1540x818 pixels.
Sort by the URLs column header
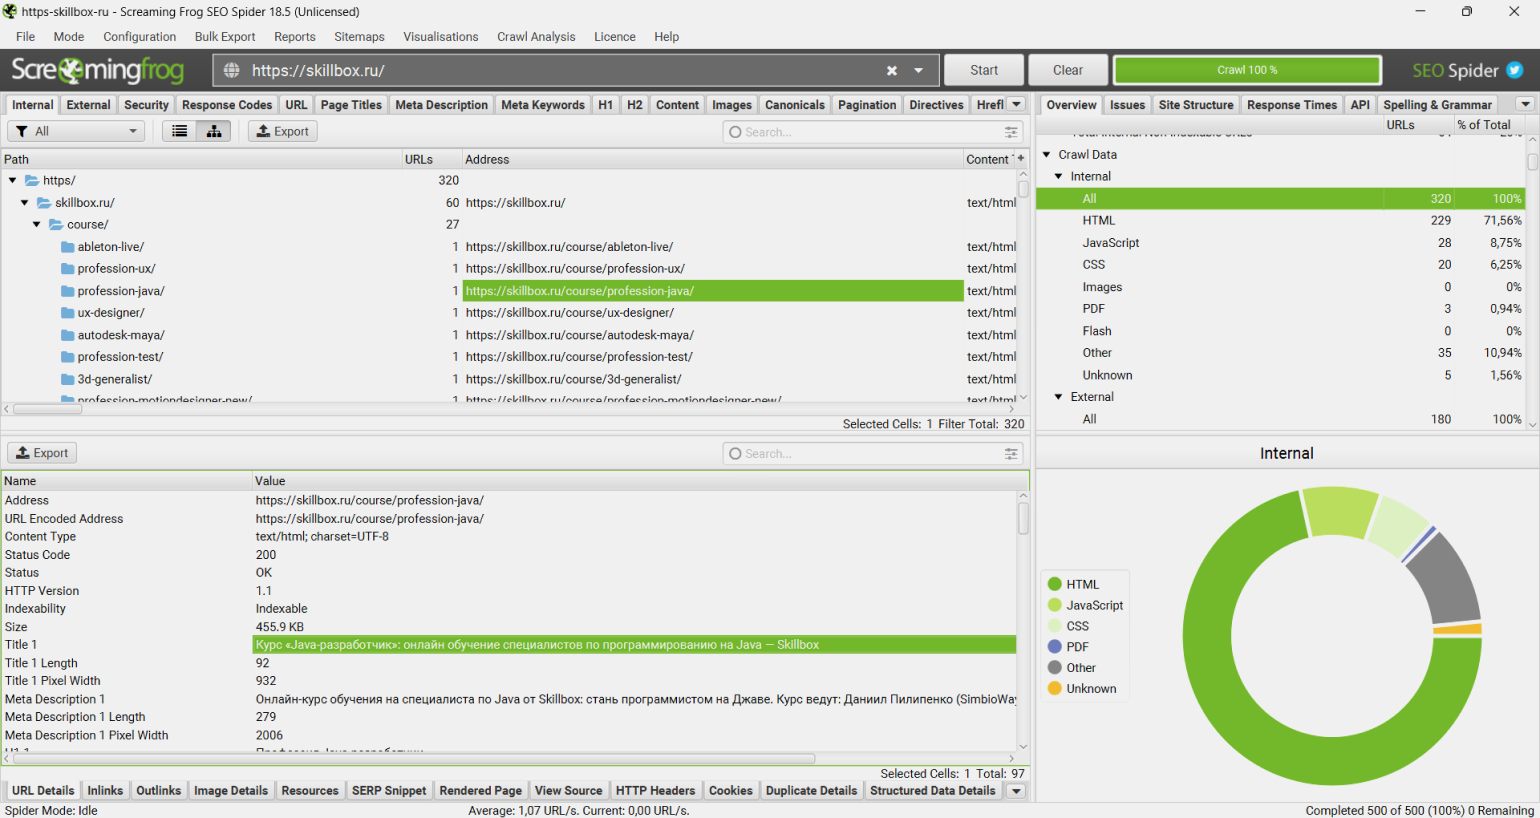(x=430, y=159)
